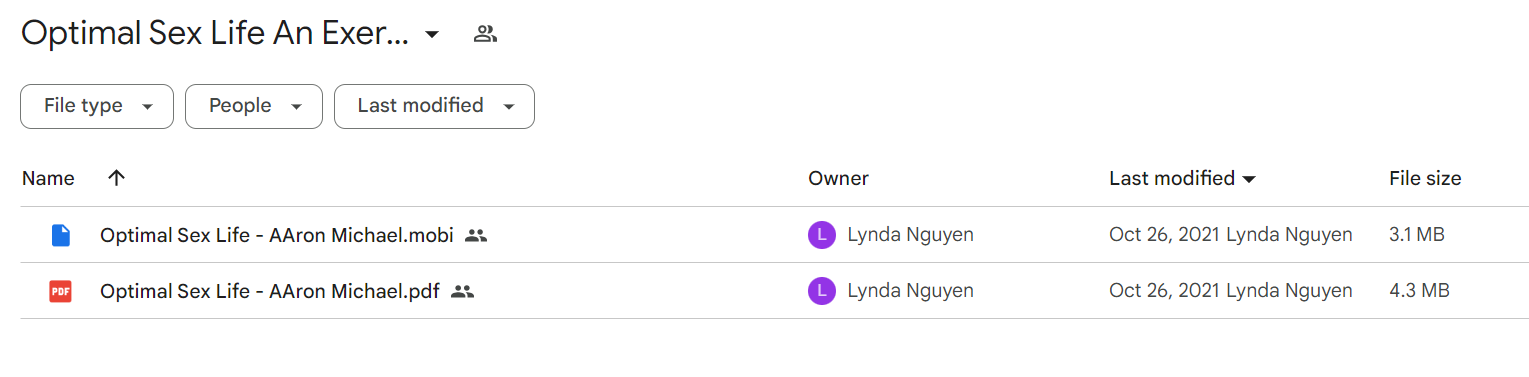Open the Last modified filter chip
Image resolution: width=1529 pixels, height=377 pixels.
pyautogui.click(x=434, y=106)
